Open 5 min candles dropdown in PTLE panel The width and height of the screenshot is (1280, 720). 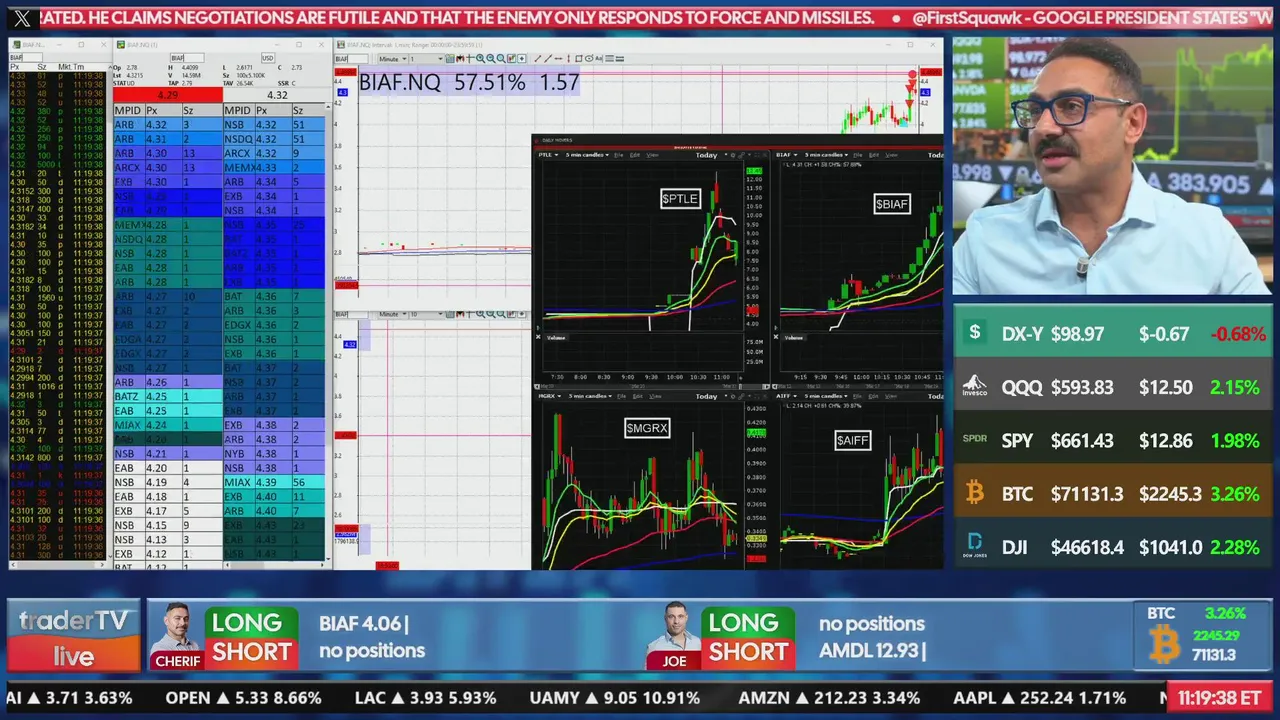[587, 155]
